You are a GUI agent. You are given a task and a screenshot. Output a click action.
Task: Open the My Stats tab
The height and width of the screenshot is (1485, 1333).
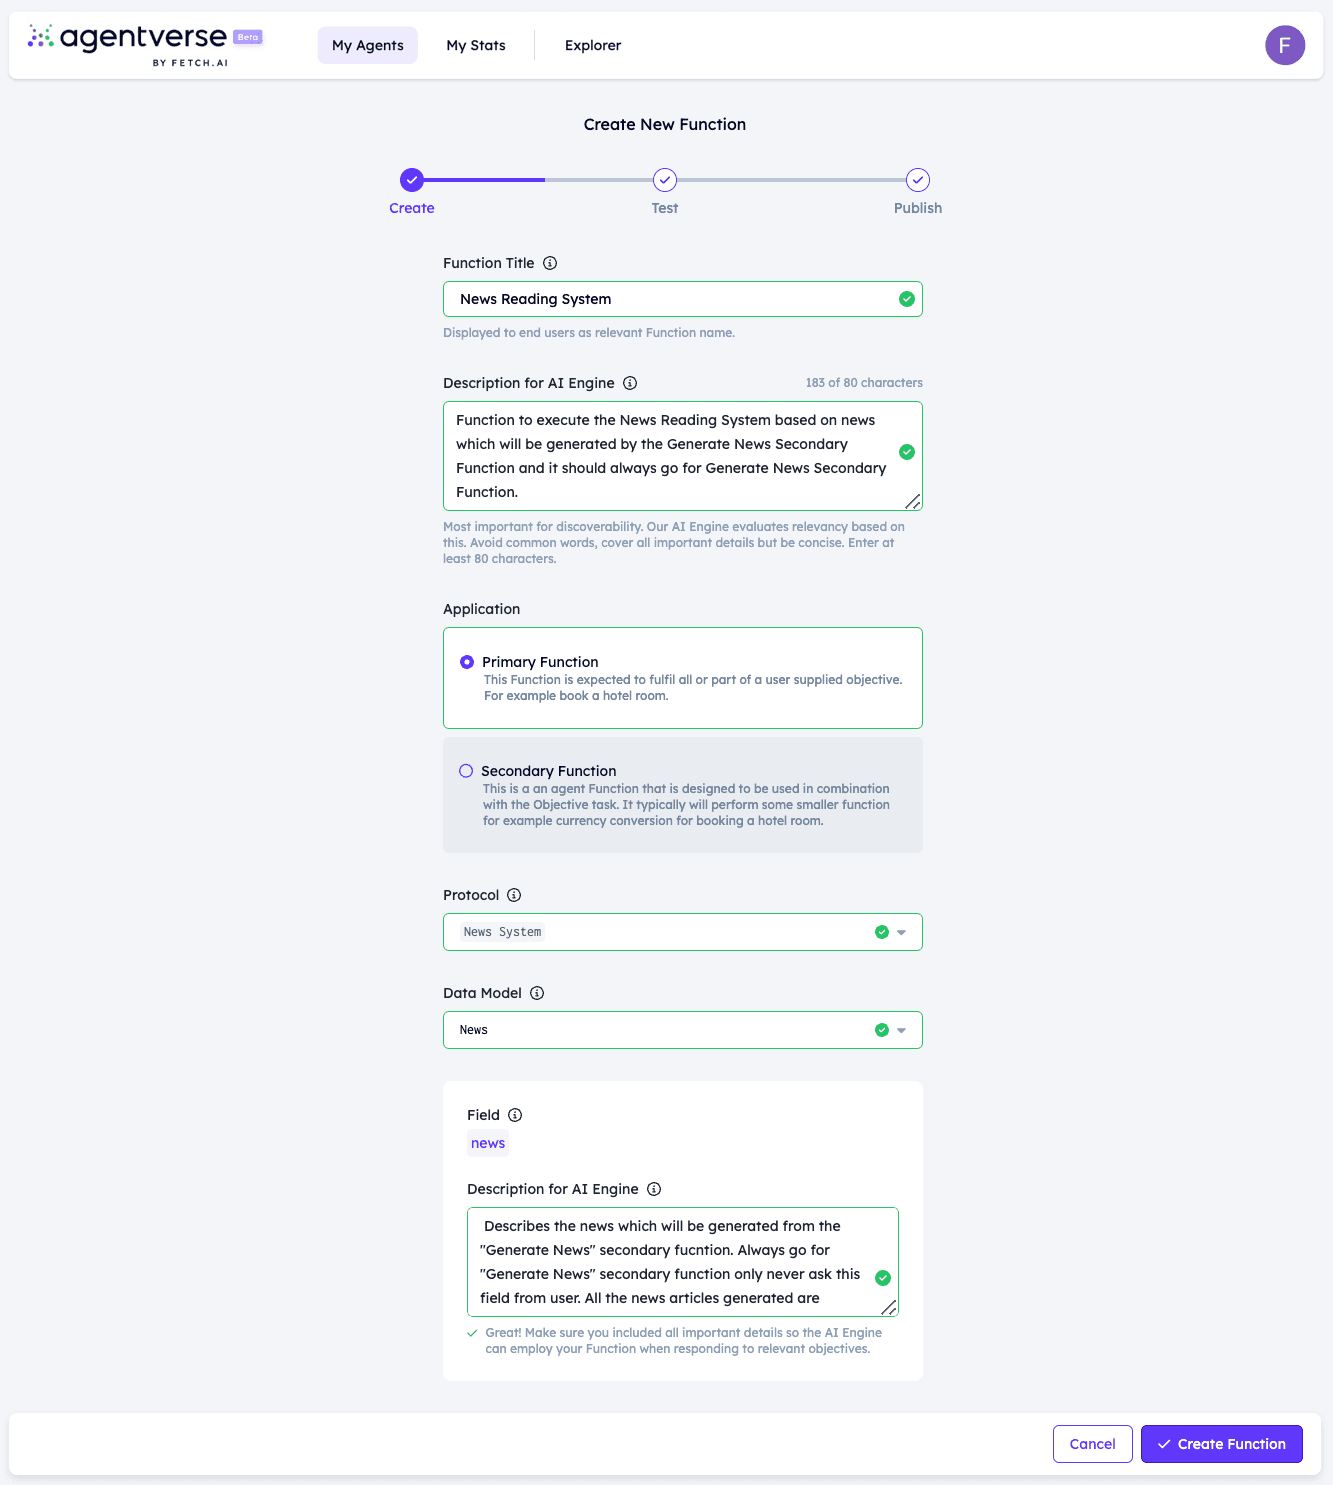(476, 45)
